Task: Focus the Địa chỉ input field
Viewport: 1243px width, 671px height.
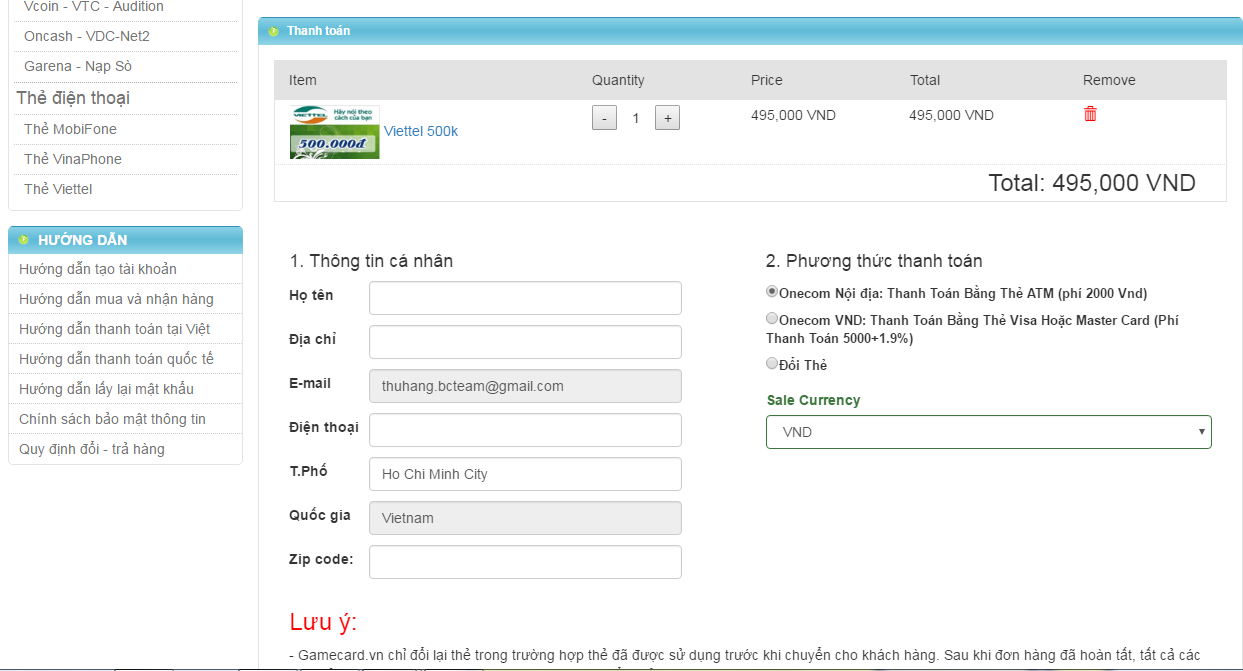Action: (525, 342)
